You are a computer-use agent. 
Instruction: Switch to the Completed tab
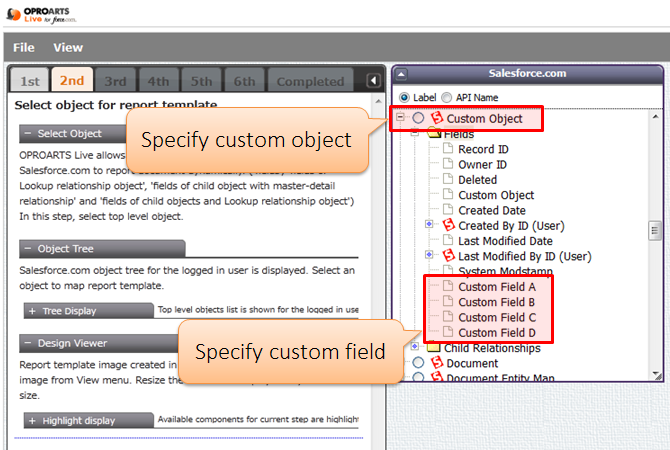(310, 80)
